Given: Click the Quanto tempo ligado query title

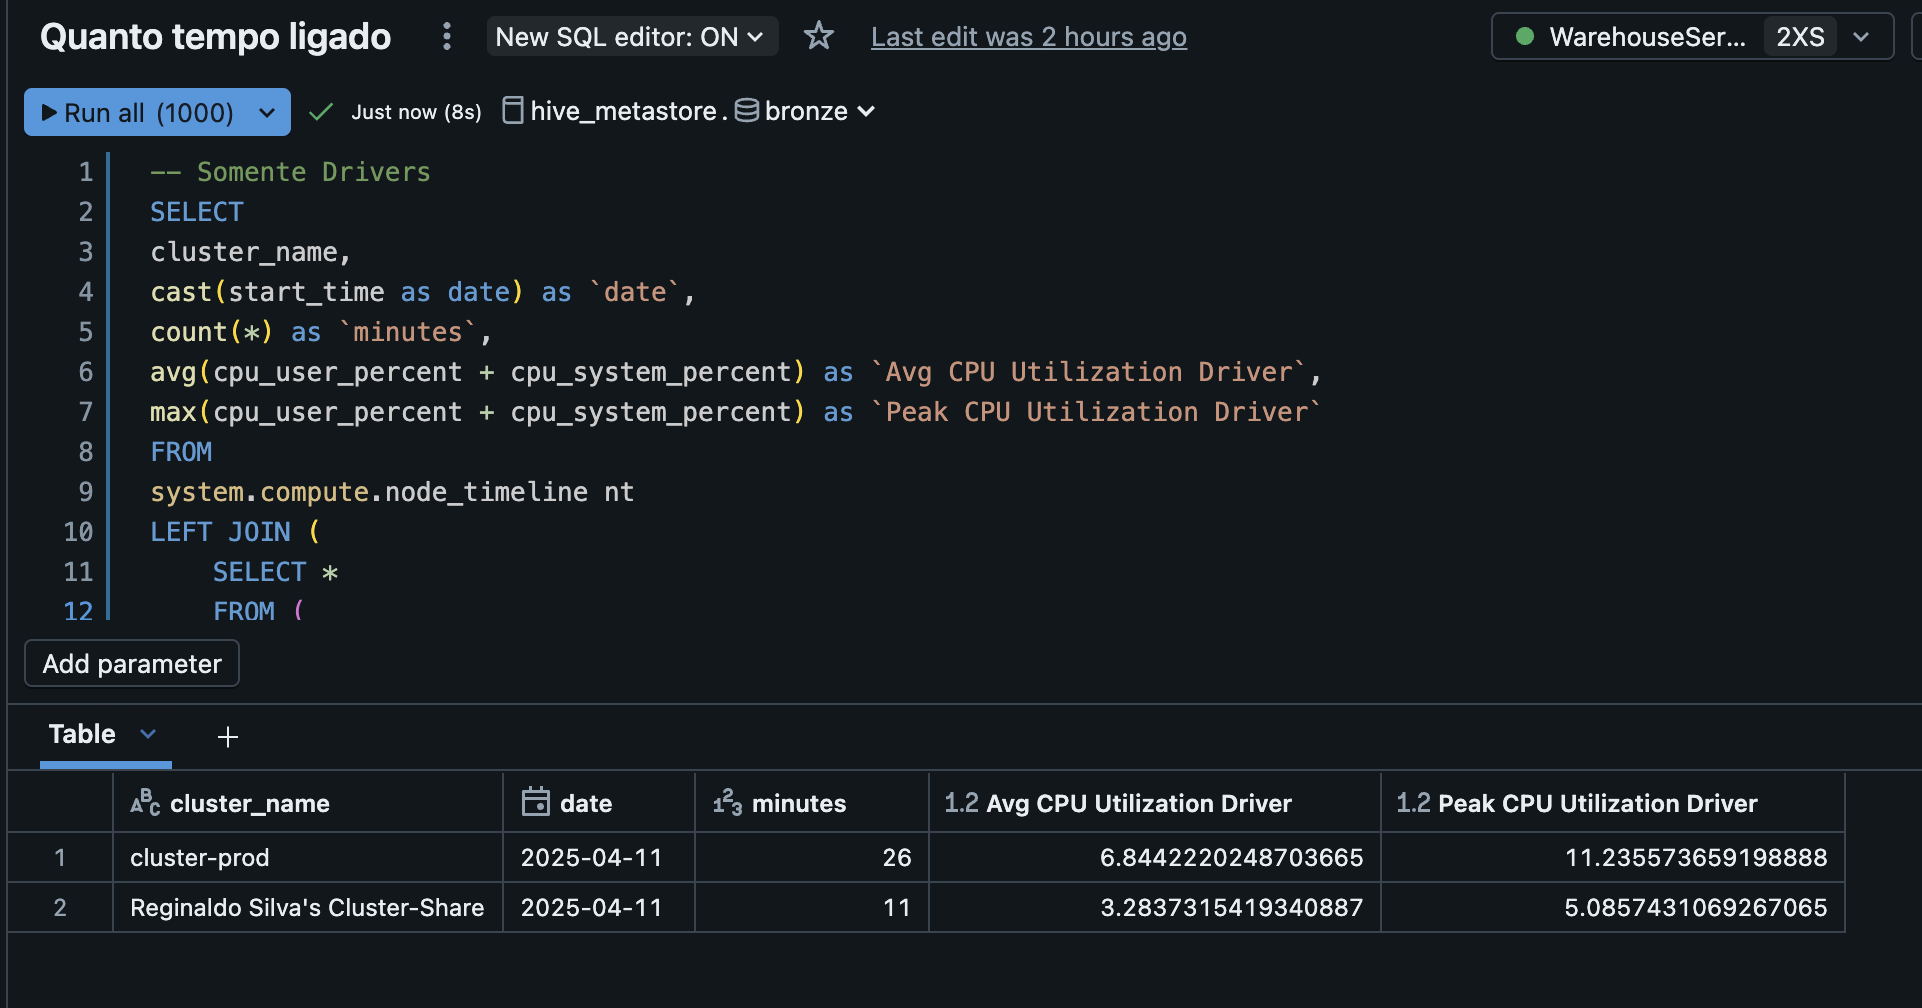Looking at the screenshot, I should pos(215,37).
